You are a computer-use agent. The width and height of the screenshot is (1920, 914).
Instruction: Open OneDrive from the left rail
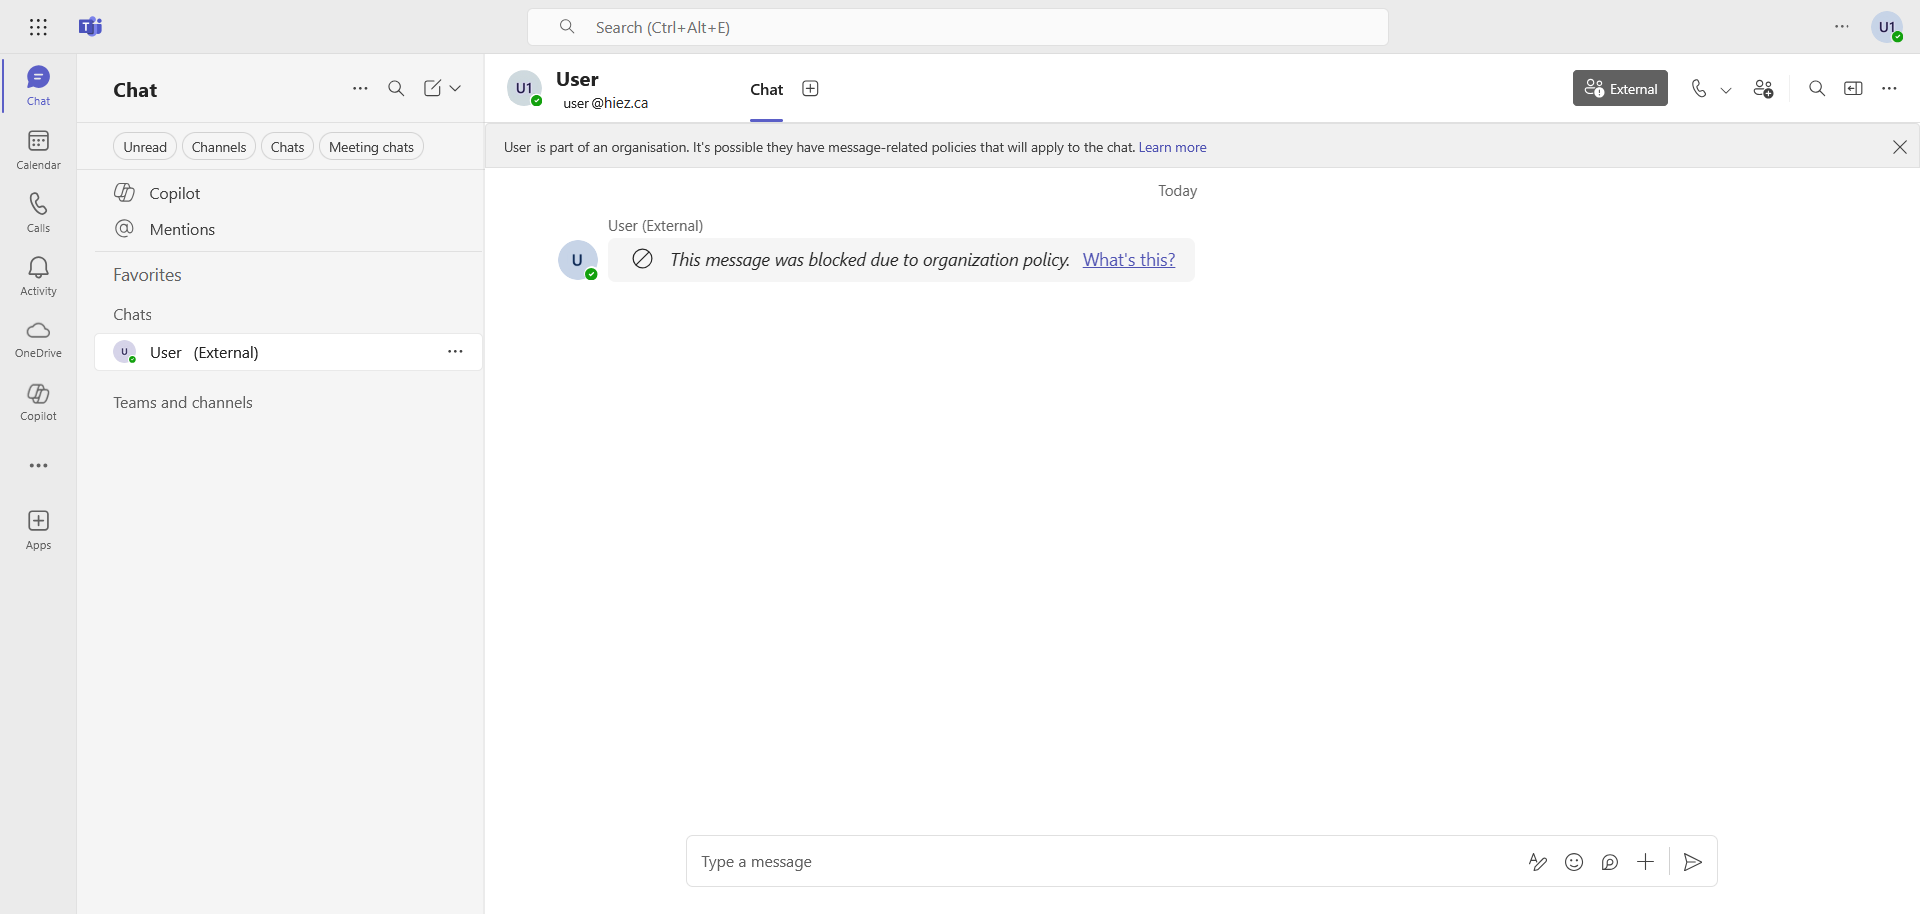(x=38, y=338)
